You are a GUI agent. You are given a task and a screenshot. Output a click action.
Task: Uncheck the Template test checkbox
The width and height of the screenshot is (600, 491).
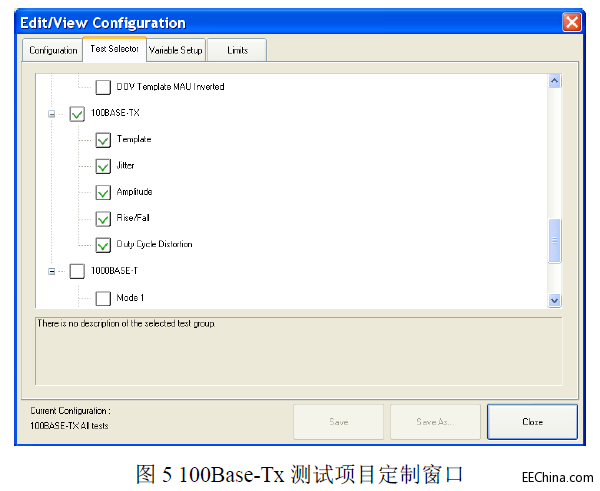(103, 140)
